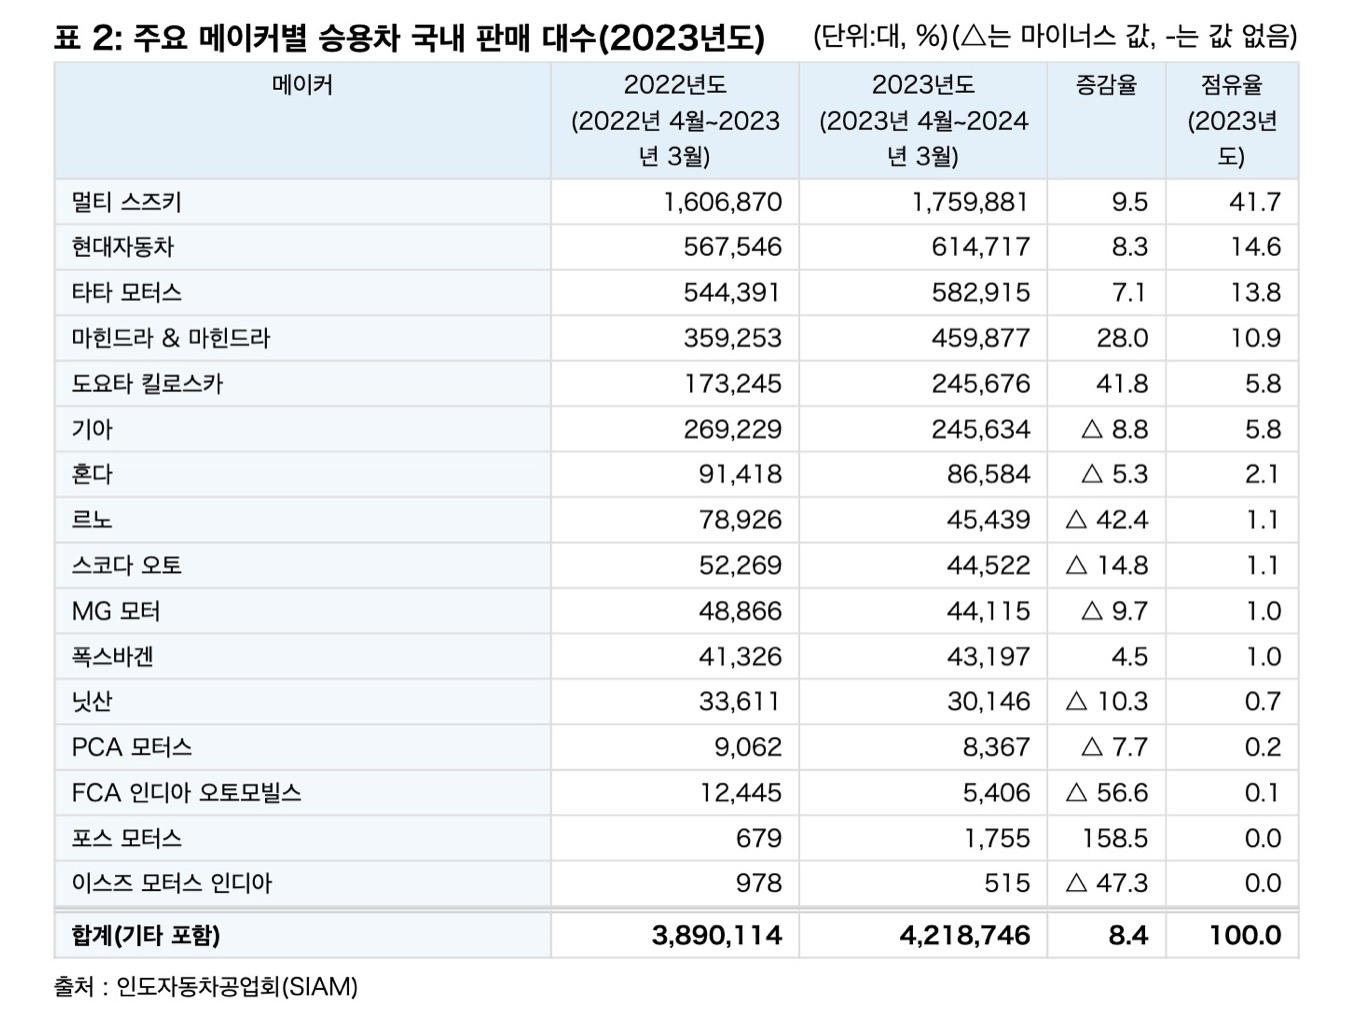Click the value 459,877 in 마힌드라 row
The image size is (1350, 1022).
(980, 338)
